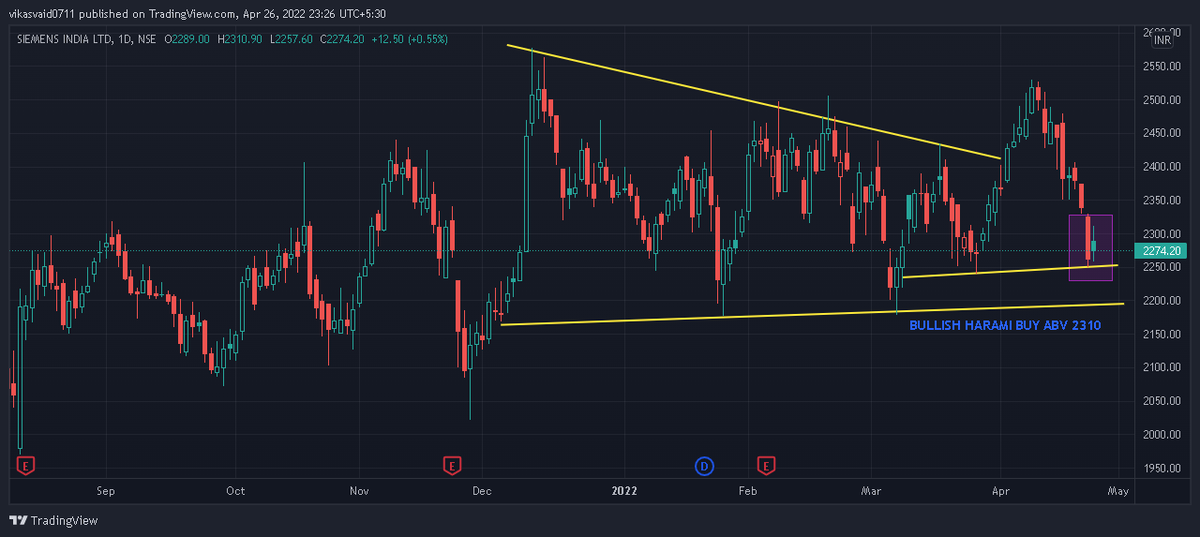Click the 2022 label on time axis

[623, 491]
